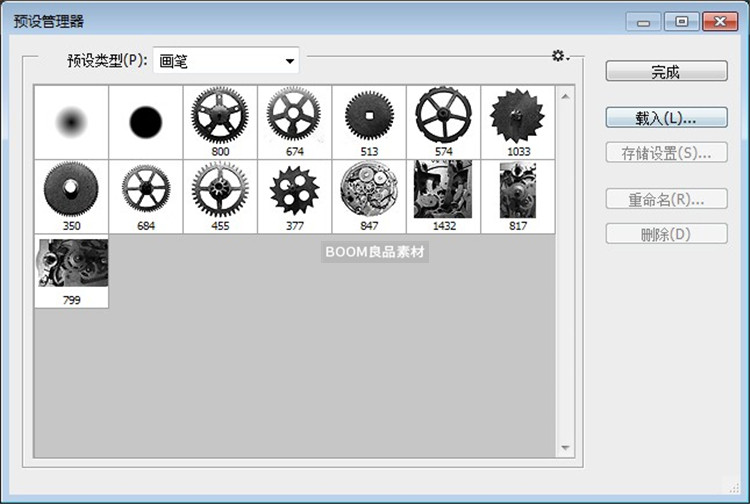Pick the gear brush labeled 800

pyautogui.click(x=220, y=116)
